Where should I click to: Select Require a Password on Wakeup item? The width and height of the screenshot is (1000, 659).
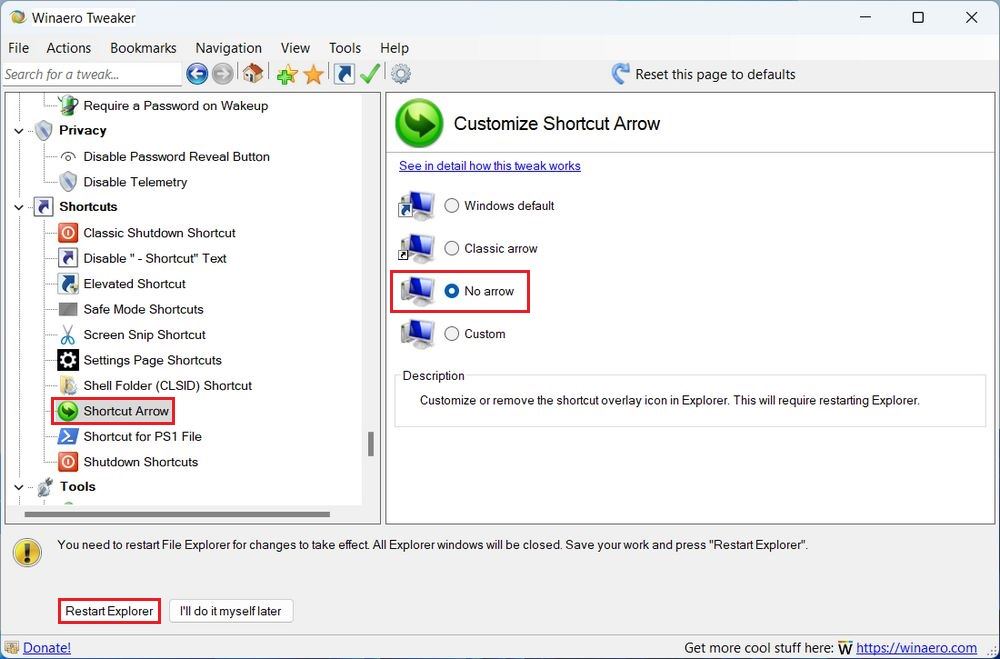tap(175, 106)
